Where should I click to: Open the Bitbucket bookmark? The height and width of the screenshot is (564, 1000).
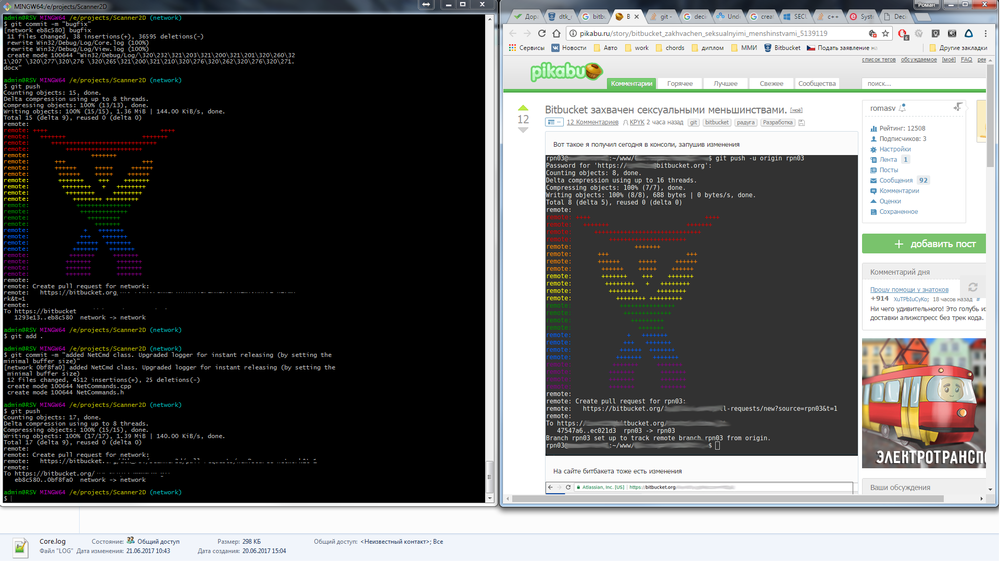(782, 48)
